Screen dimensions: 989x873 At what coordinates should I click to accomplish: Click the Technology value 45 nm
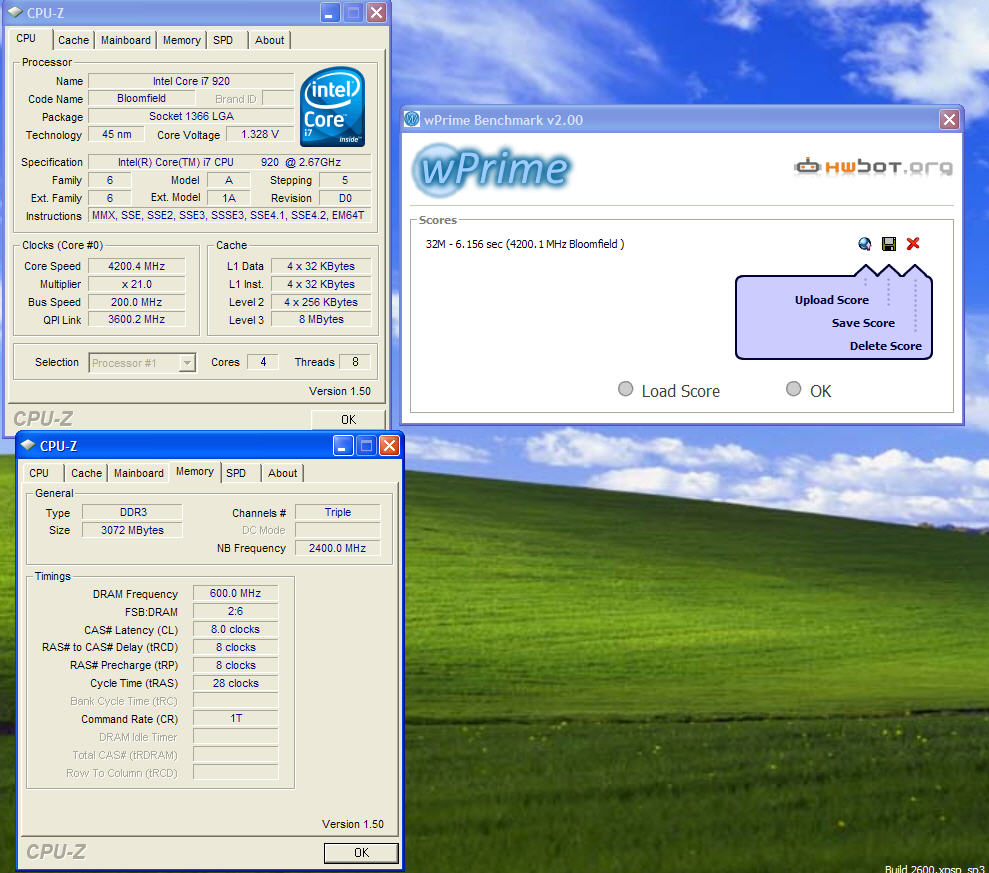[x=117, y=134]
